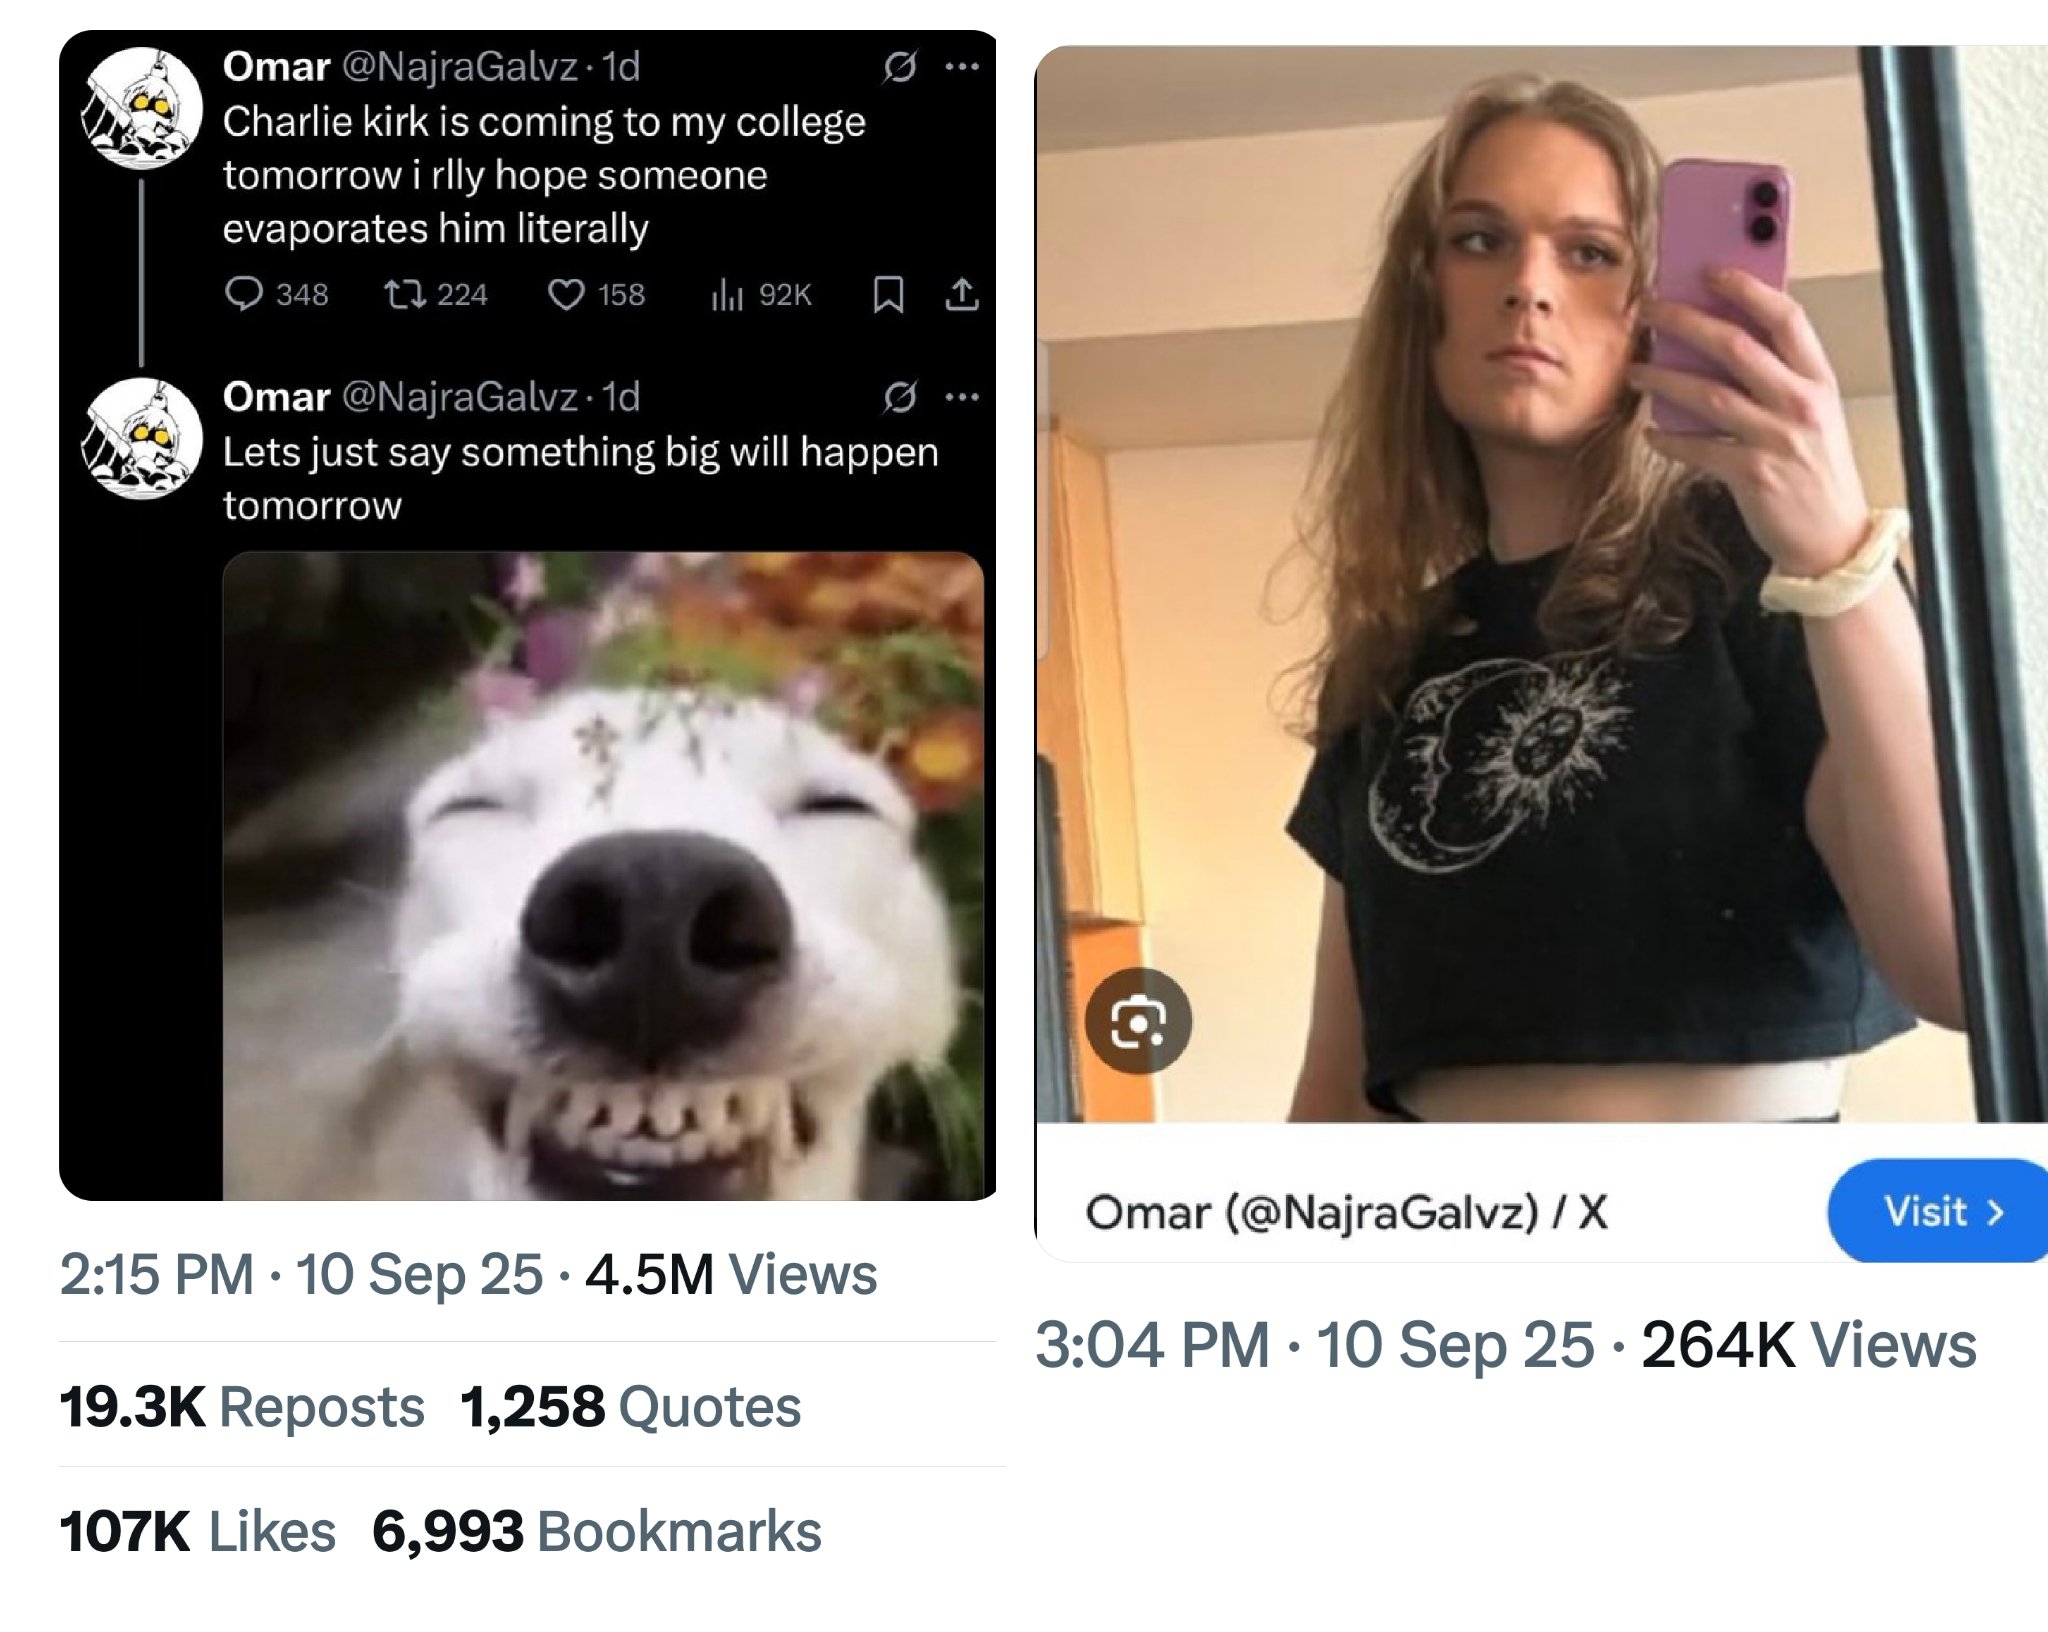Open view analytics icon showing 92K
2048x1632 pixels.
tap(727, 294)
